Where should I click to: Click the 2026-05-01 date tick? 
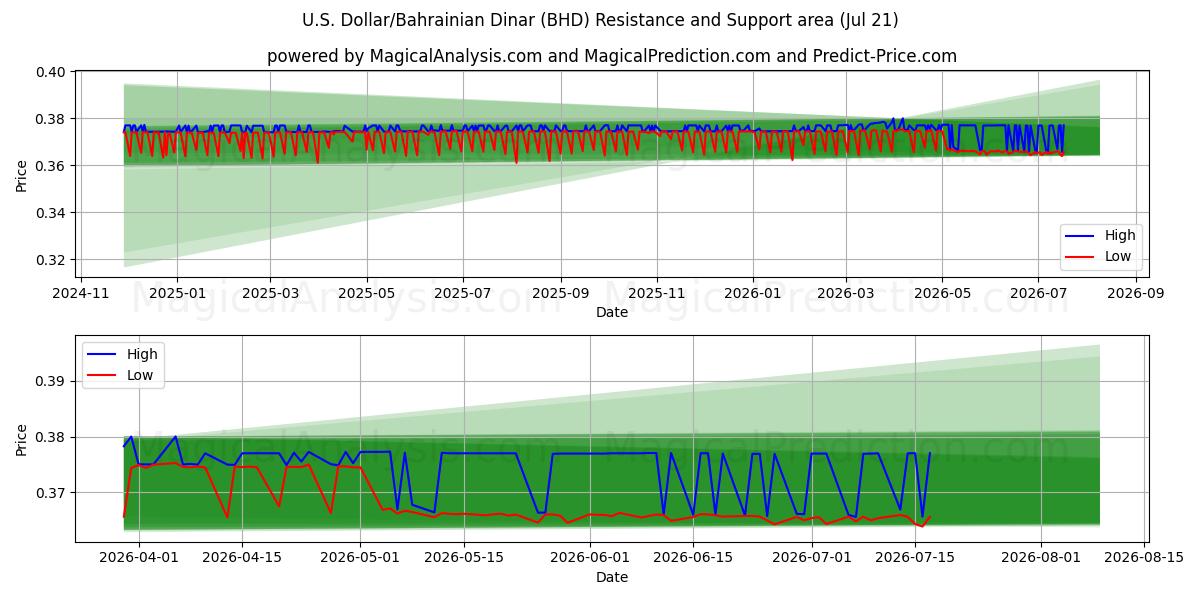[360, 559]
